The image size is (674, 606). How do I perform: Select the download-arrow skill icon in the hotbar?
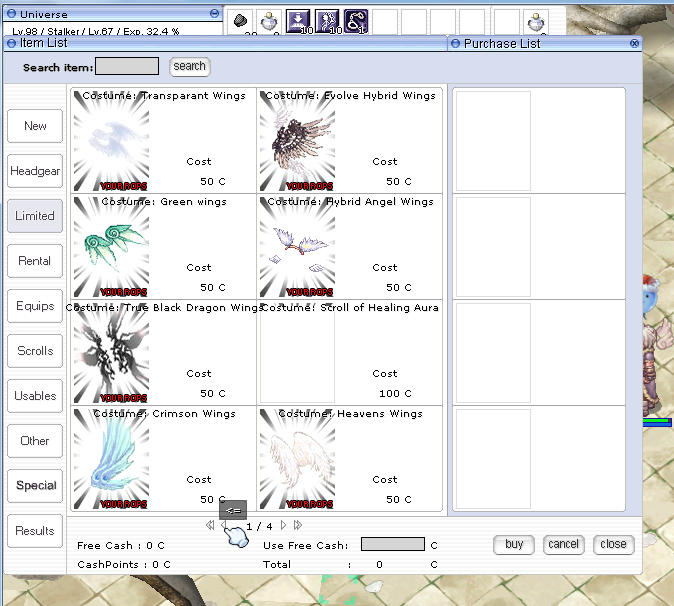coord(298,21)
